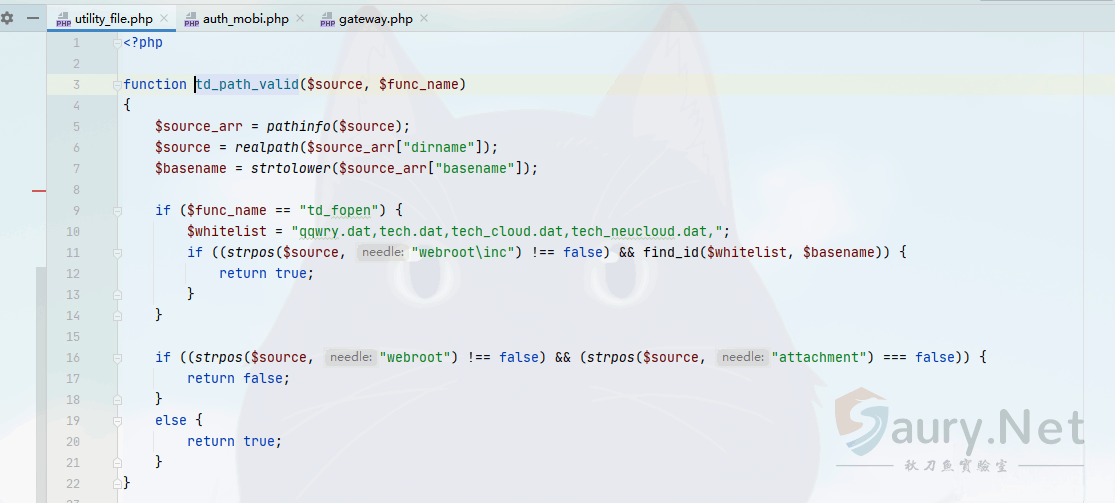Viewport: 1115px width, 503px height.
Task: Close the utility_file.php tab
Action: [x=164, y=19]
